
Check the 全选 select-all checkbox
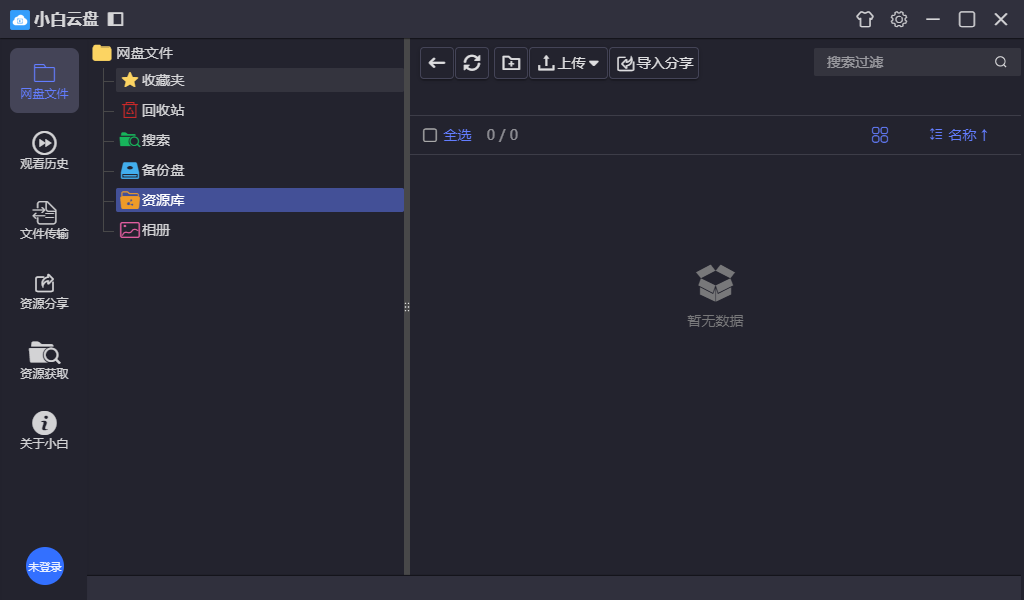coord(430,135)
